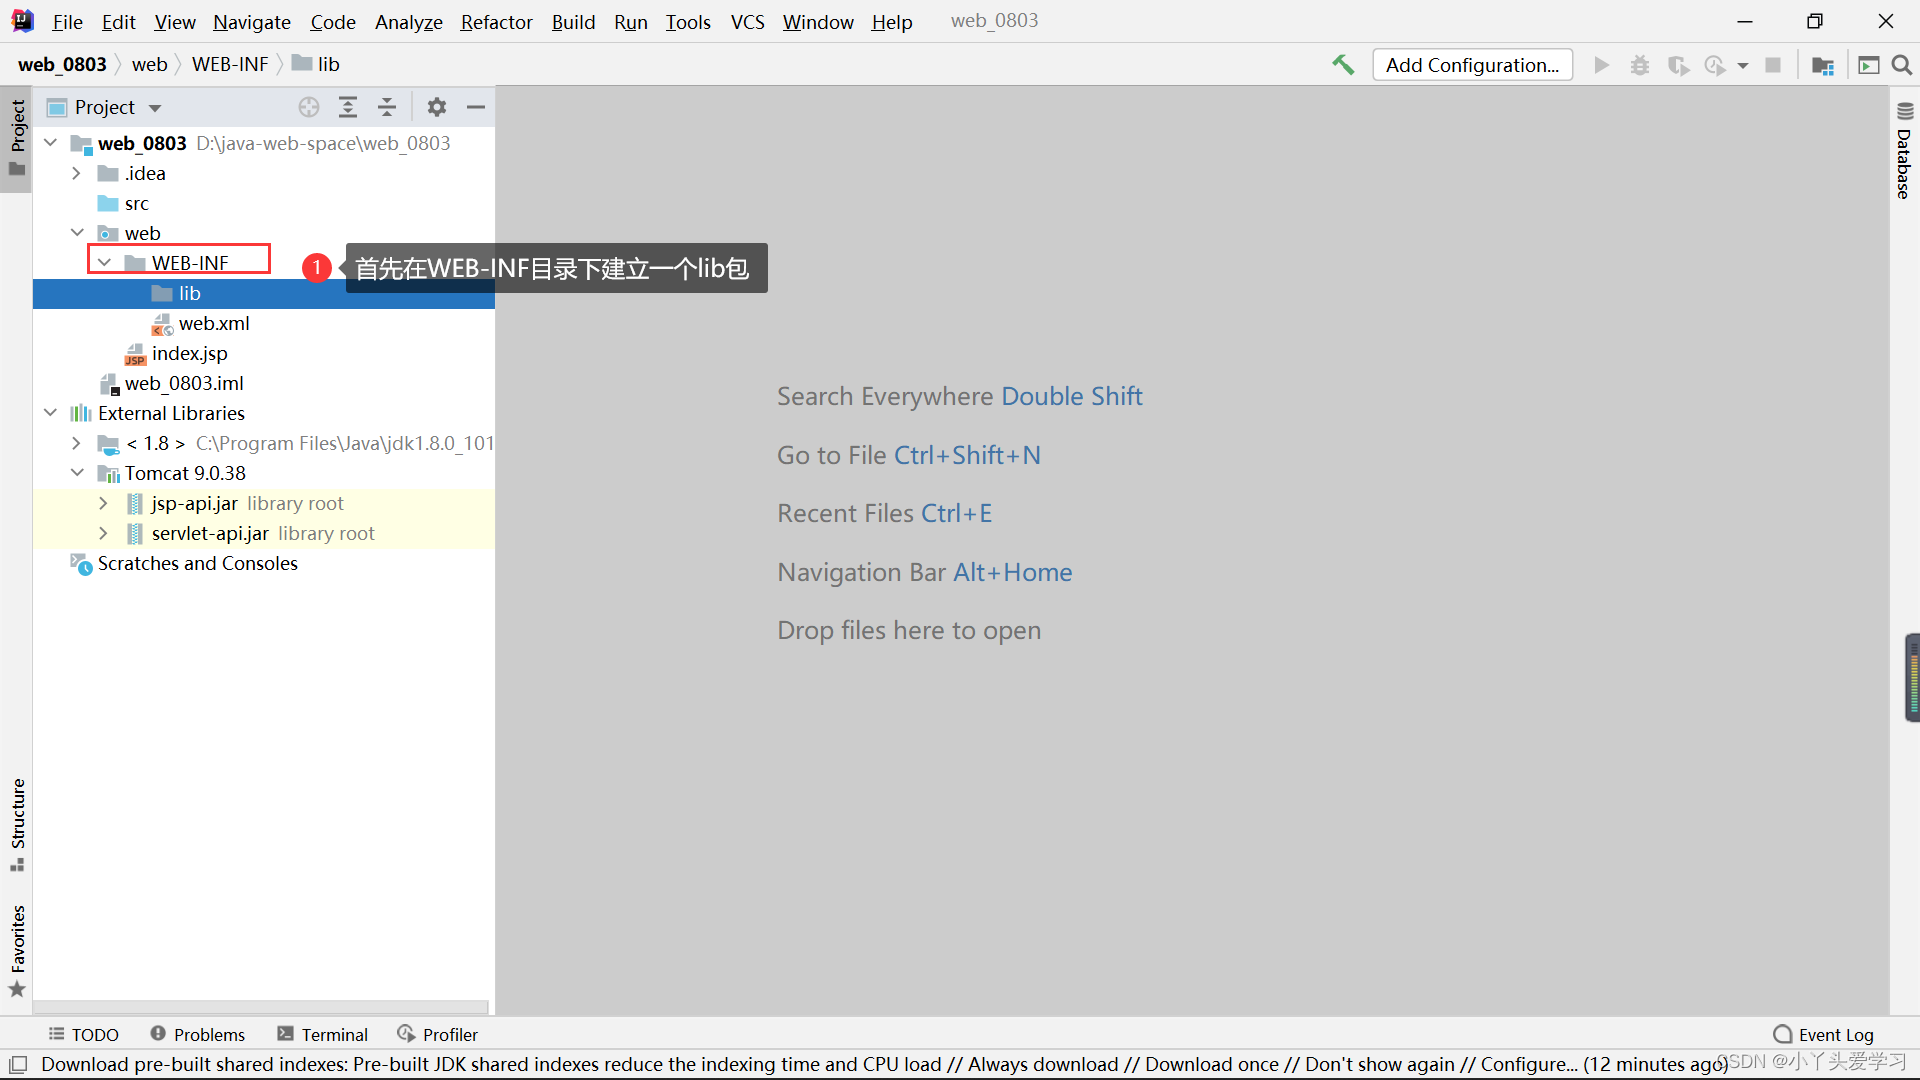The image size is (1920, 1080).
Task: Click the Collapse All icon
Action: (x=387, y=107)
